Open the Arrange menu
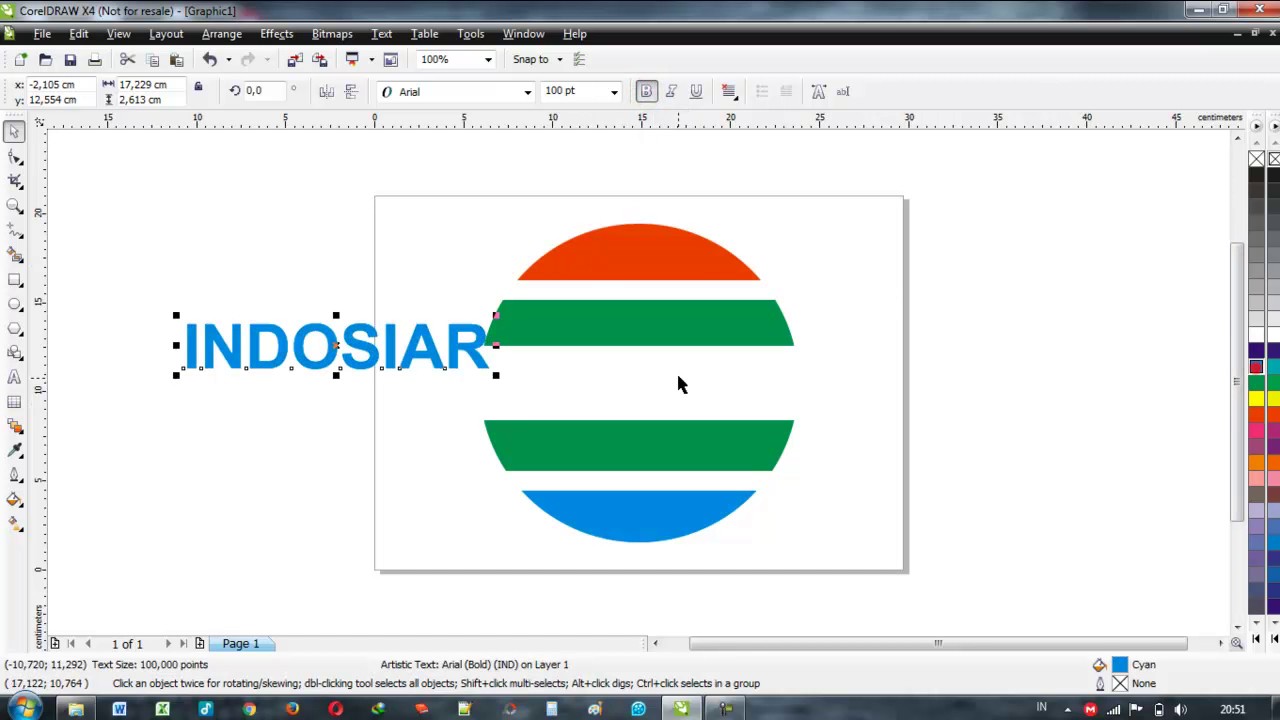Image resolution: width=1280 pixels, height=720 pixels. pyautogui.click(x=221, y=34)
